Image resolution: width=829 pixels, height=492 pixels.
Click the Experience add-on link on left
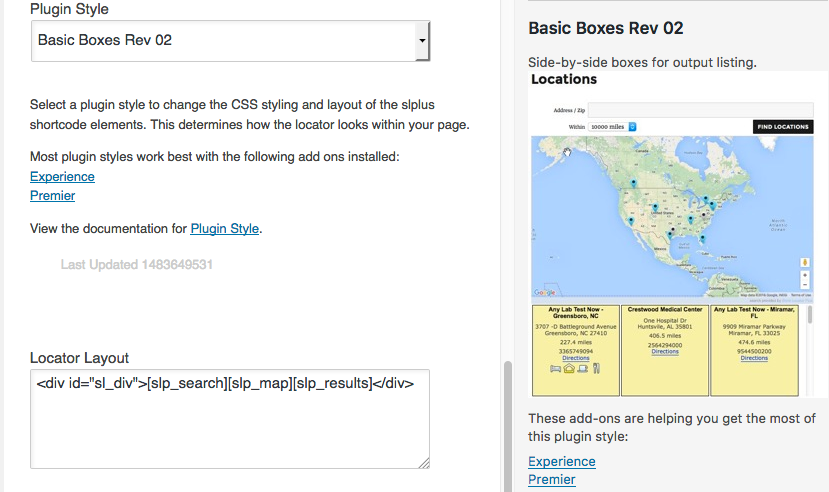click(62, 176)
